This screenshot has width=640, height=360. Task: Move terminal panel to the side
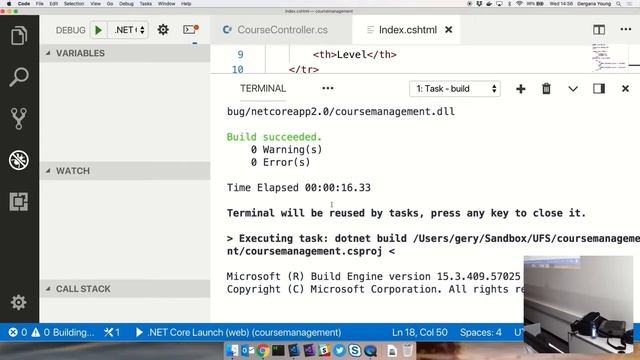click(x=599, y=89)
